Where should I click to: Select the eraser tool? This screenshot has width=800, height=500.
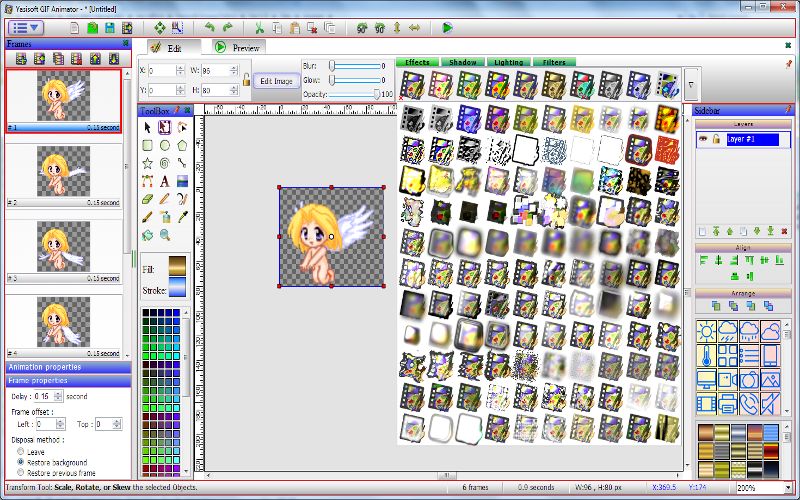click(x=147, y=199)
